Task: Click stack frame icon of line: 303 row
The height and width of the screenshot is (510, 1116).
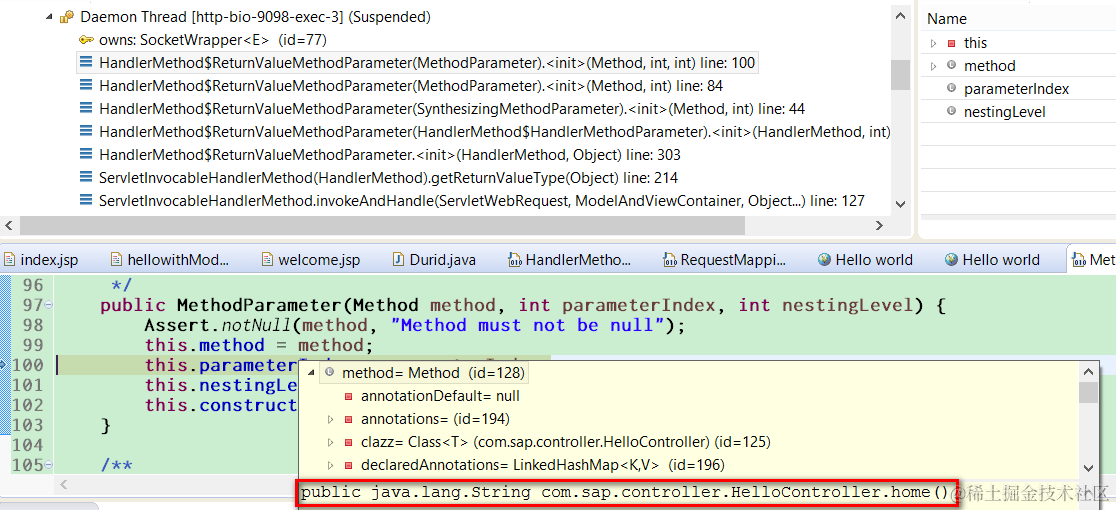Action: 86,154
